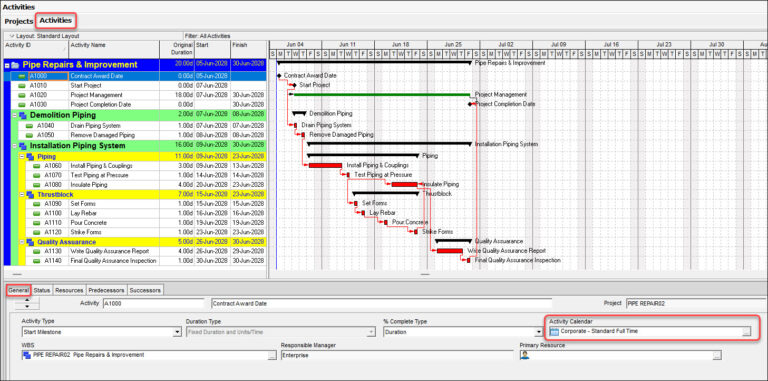Click the green Project Management Gantt bar
Image resolution: width=768 pixels, height=381 pixels.
point(381,95)
